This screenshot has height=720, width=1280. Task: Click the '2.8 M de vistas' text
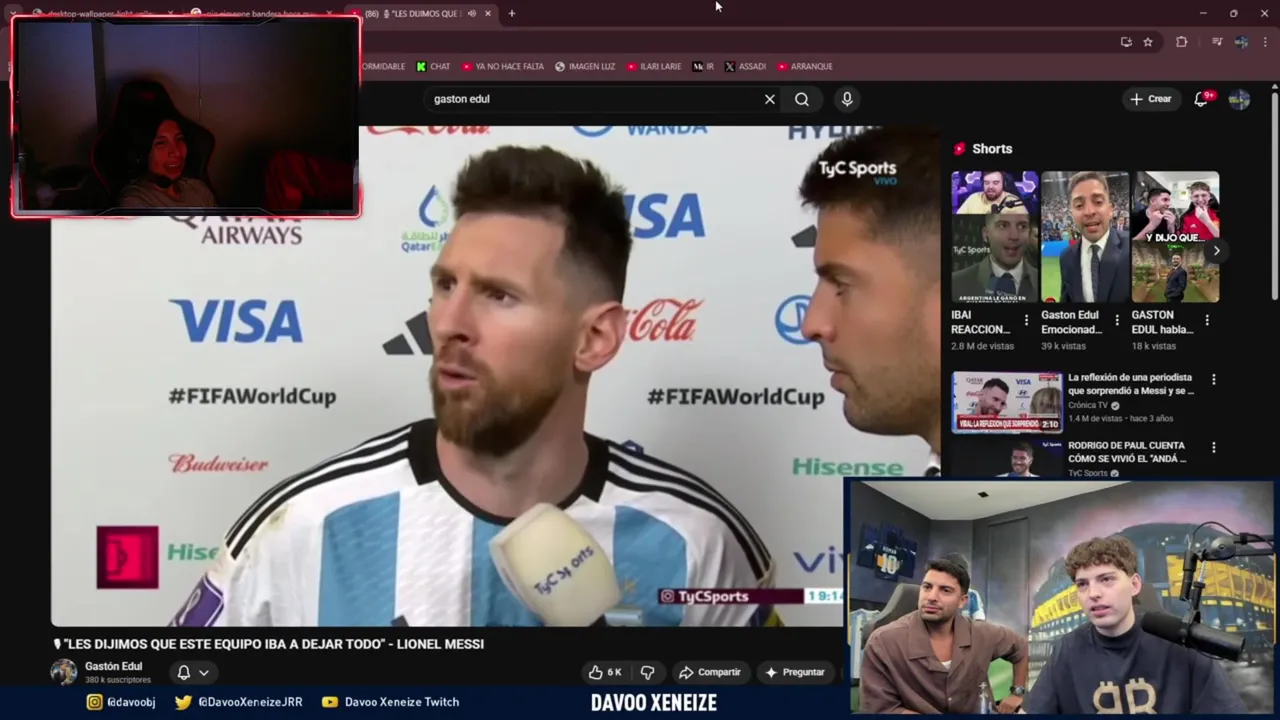click(x=983, y=346)
